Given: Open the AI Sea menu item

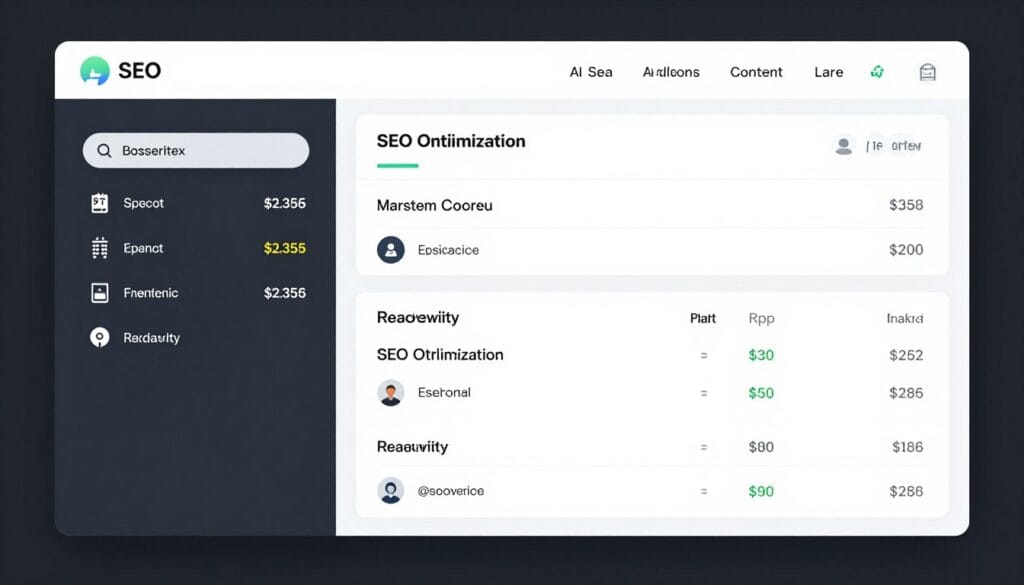Looking at the screenshot, I should coord(591,72).
